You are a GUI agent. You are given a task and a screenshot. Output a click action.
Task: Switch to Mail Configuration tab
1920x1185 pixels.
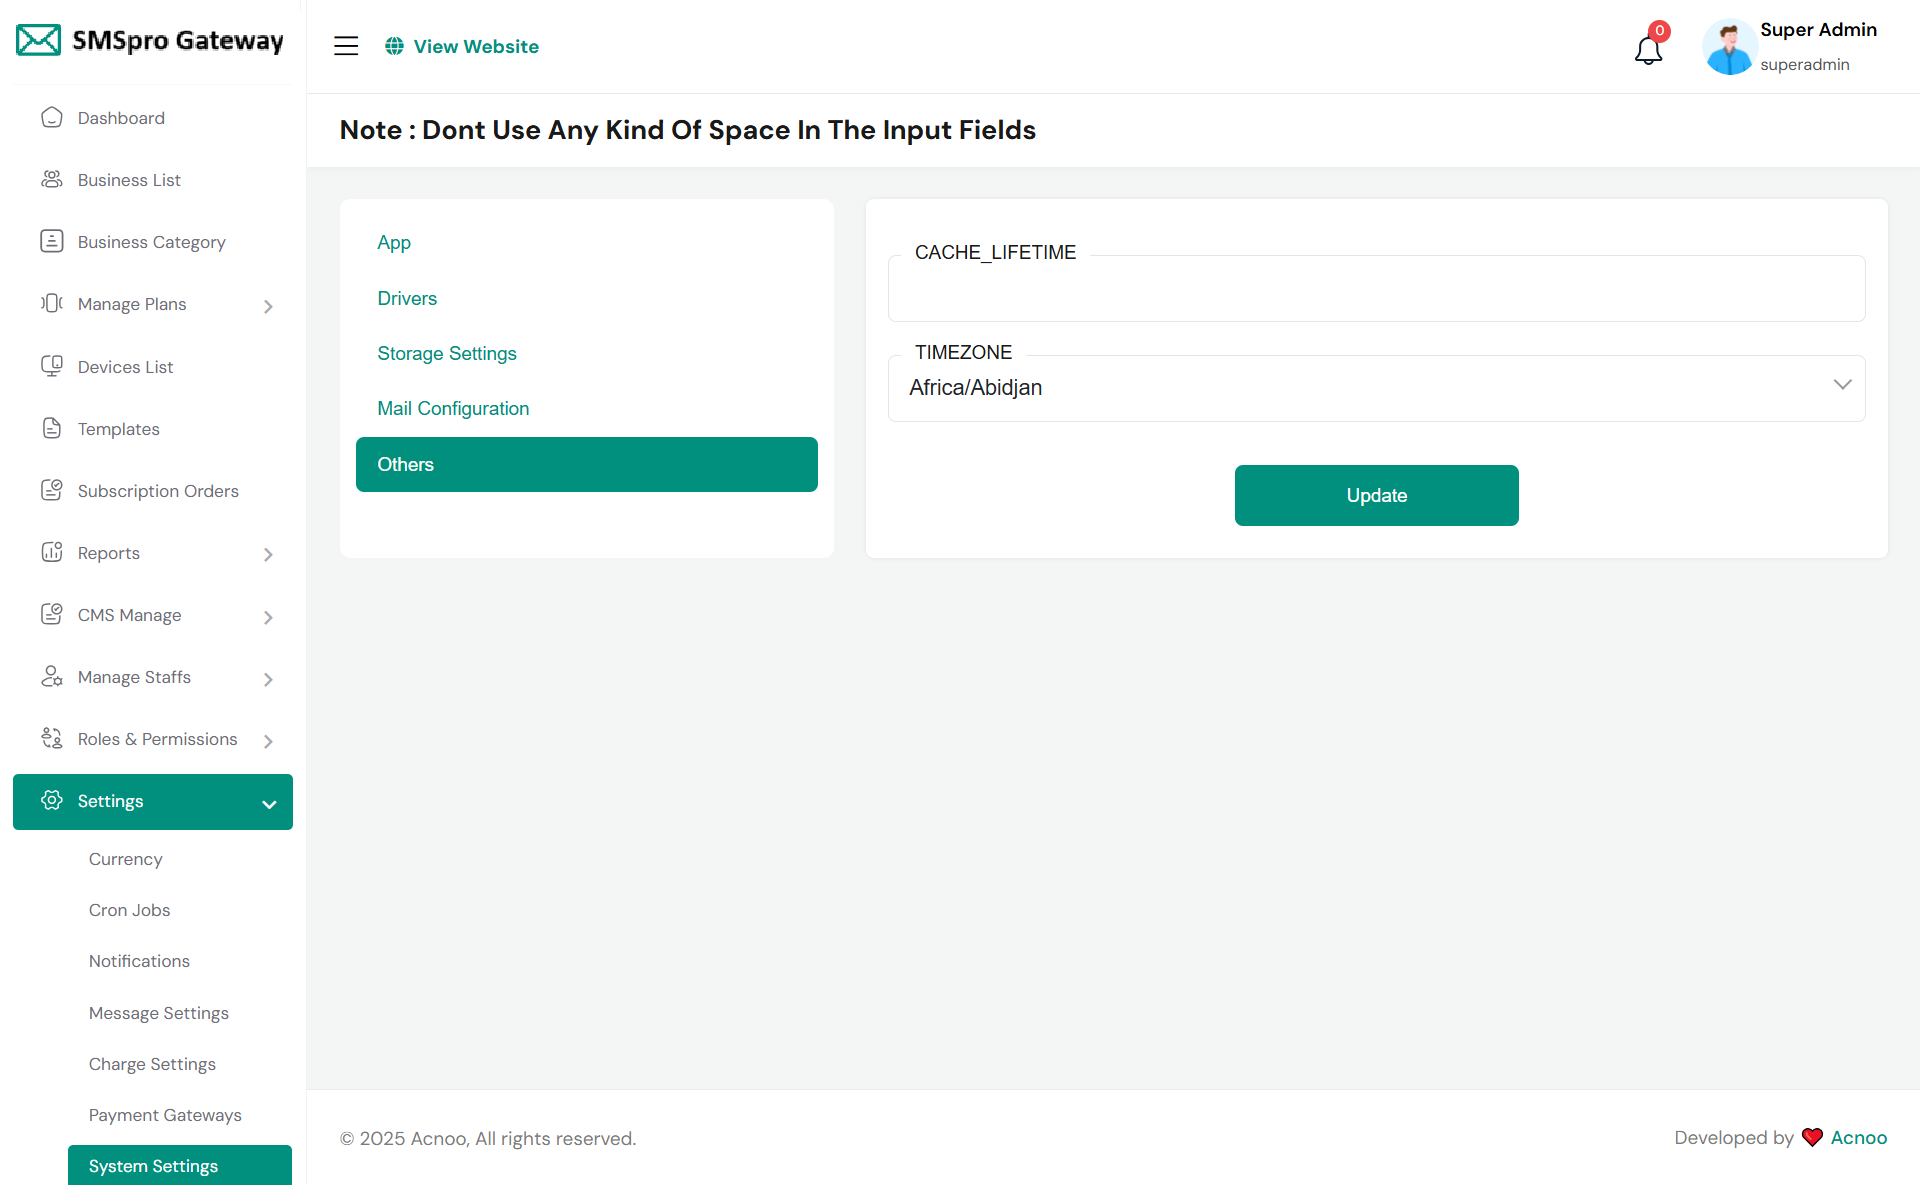(453, 408)
